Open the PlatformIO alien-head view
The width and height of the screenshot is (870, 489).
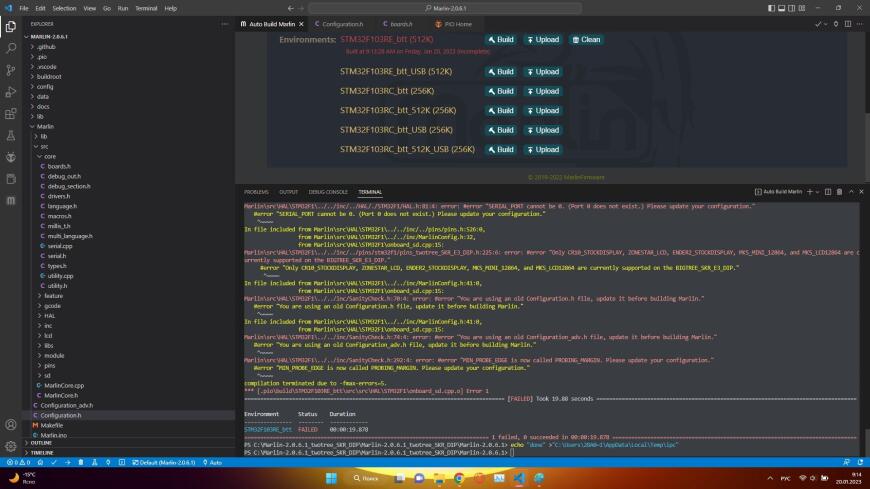pos(11,157)
